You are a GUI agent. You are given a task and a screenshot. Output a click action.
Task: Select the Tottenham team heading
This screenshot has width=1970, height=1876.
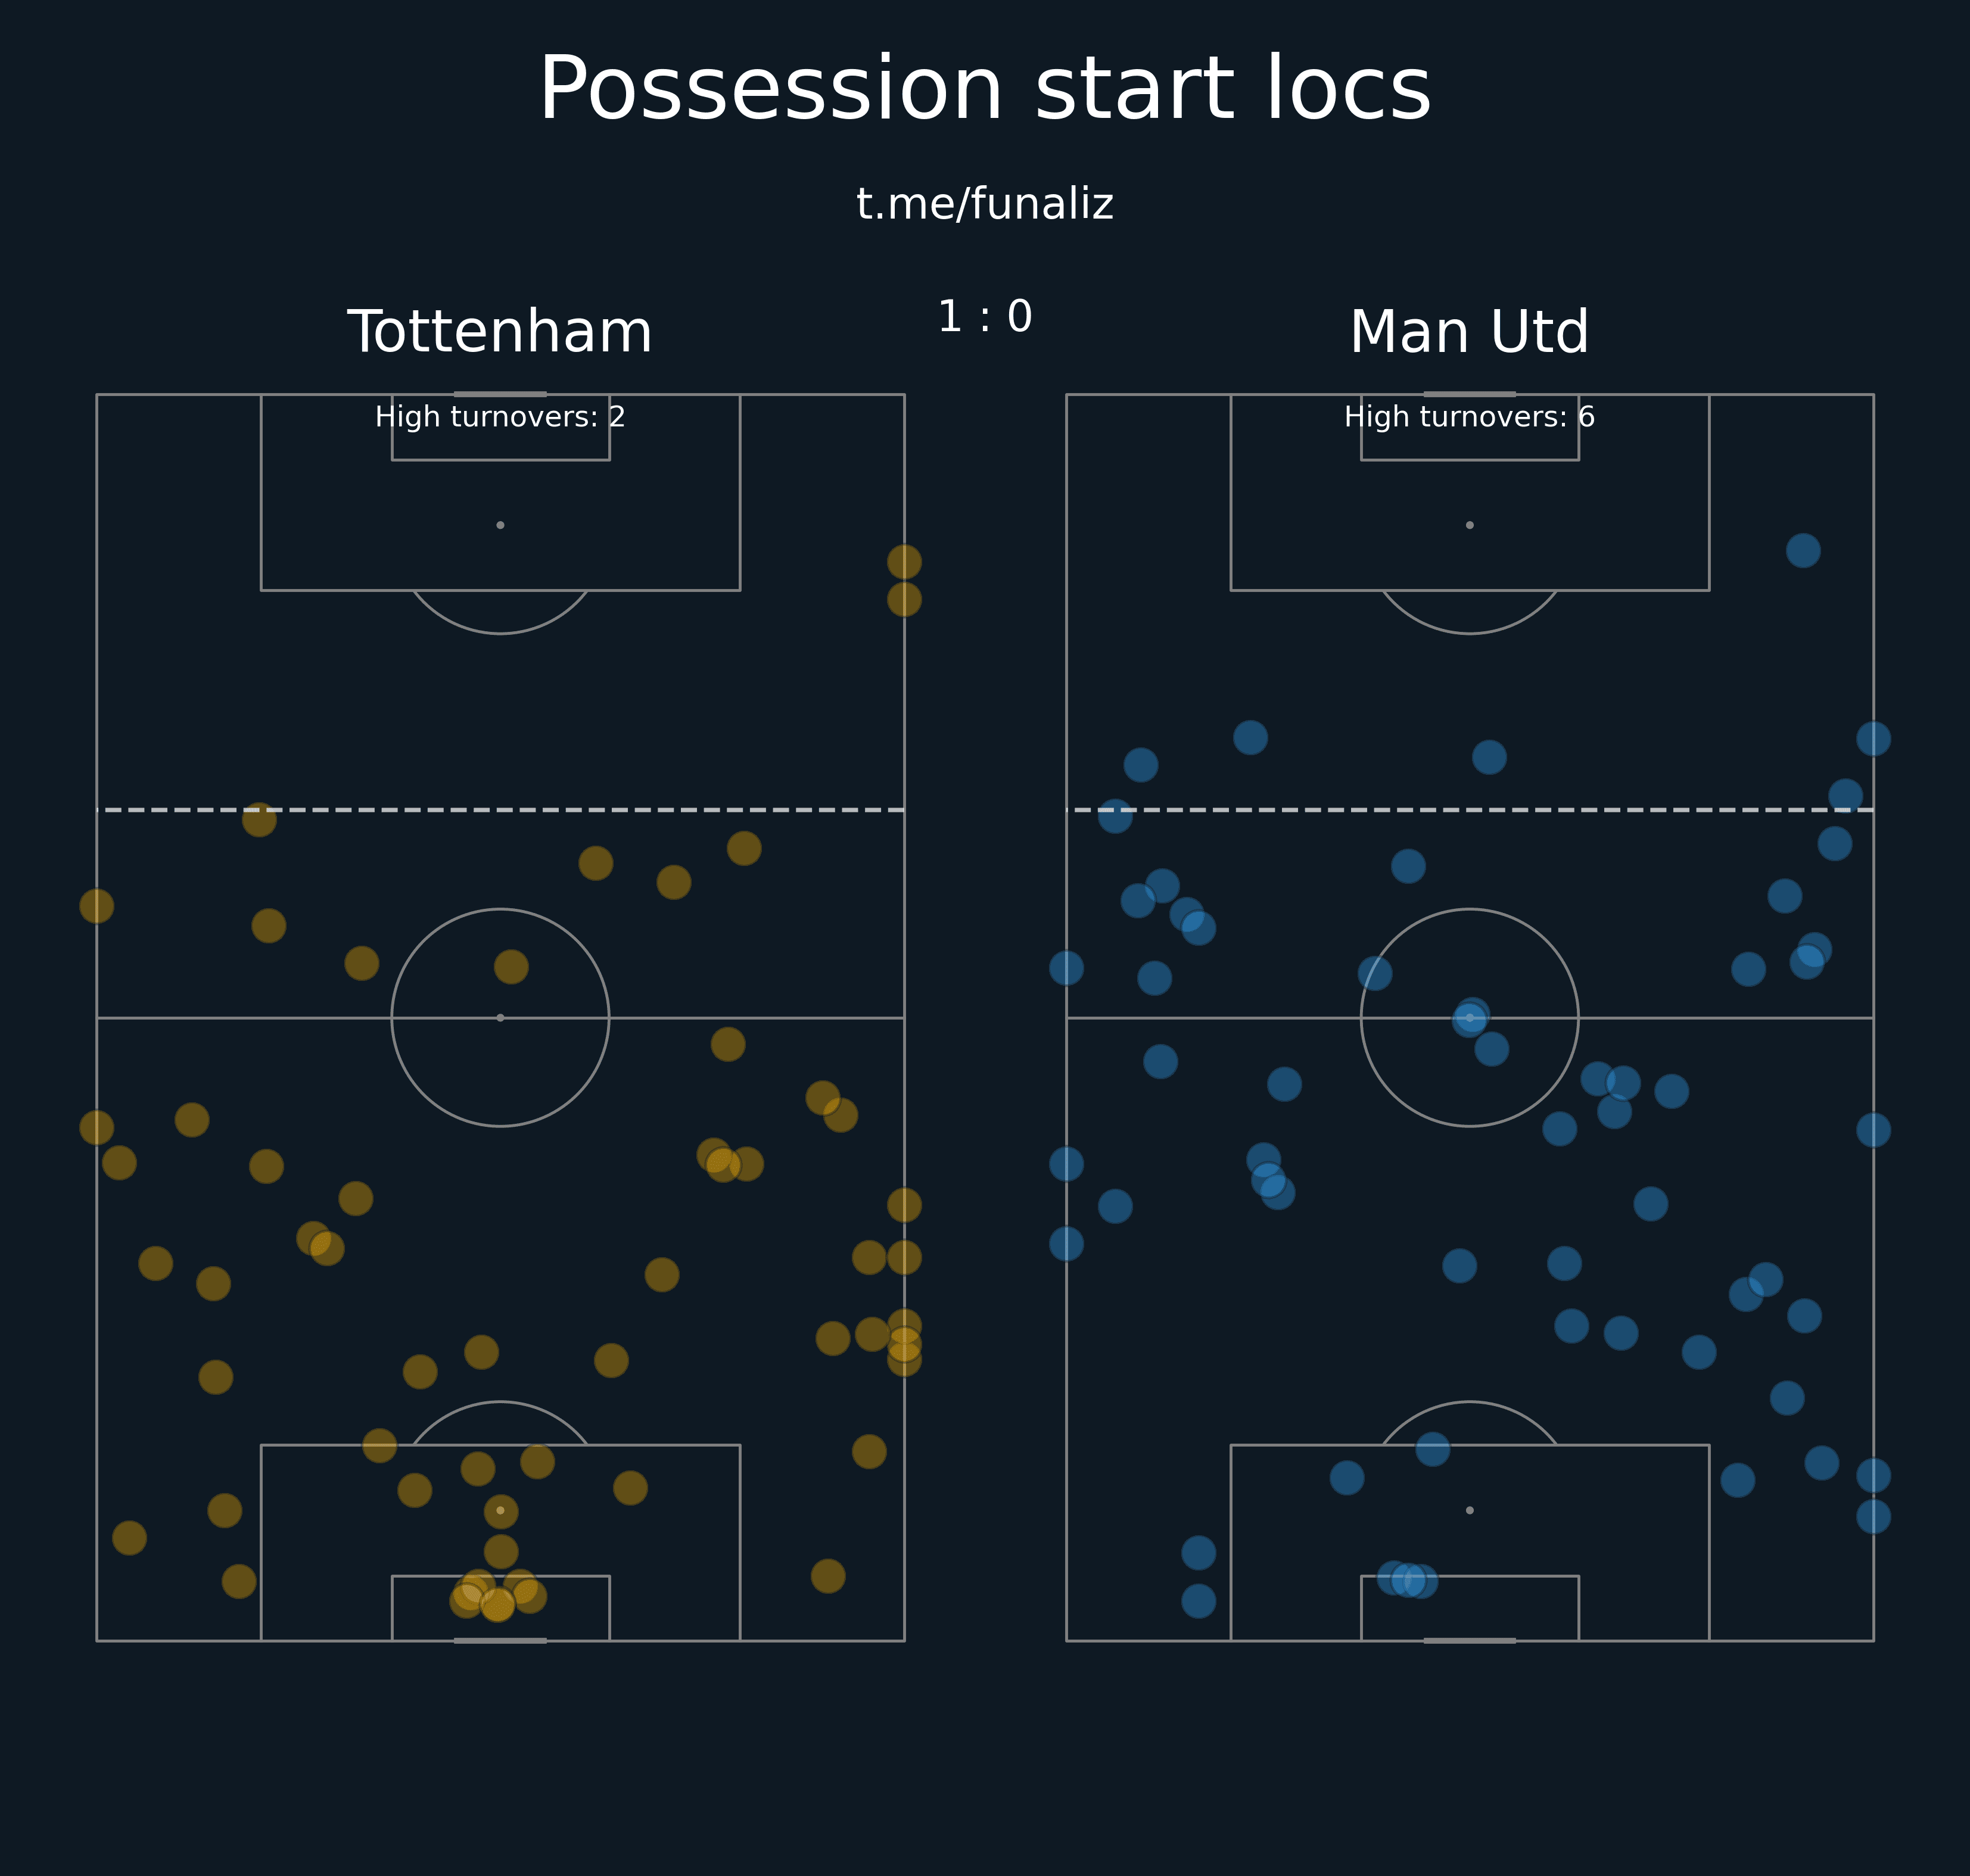pyautogui.click(x=500, y=332)
